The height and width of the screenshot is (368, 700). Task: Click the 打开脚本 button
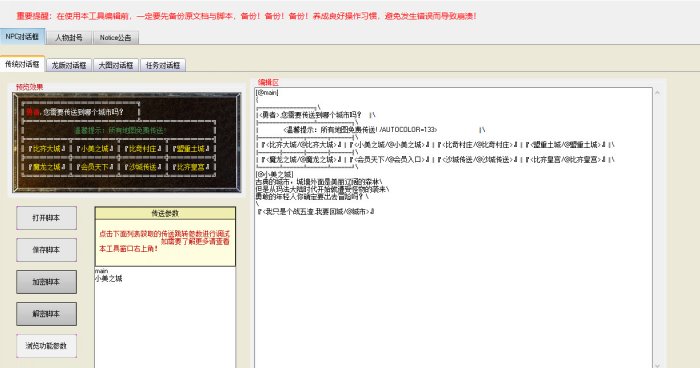[x=46, y=218]
